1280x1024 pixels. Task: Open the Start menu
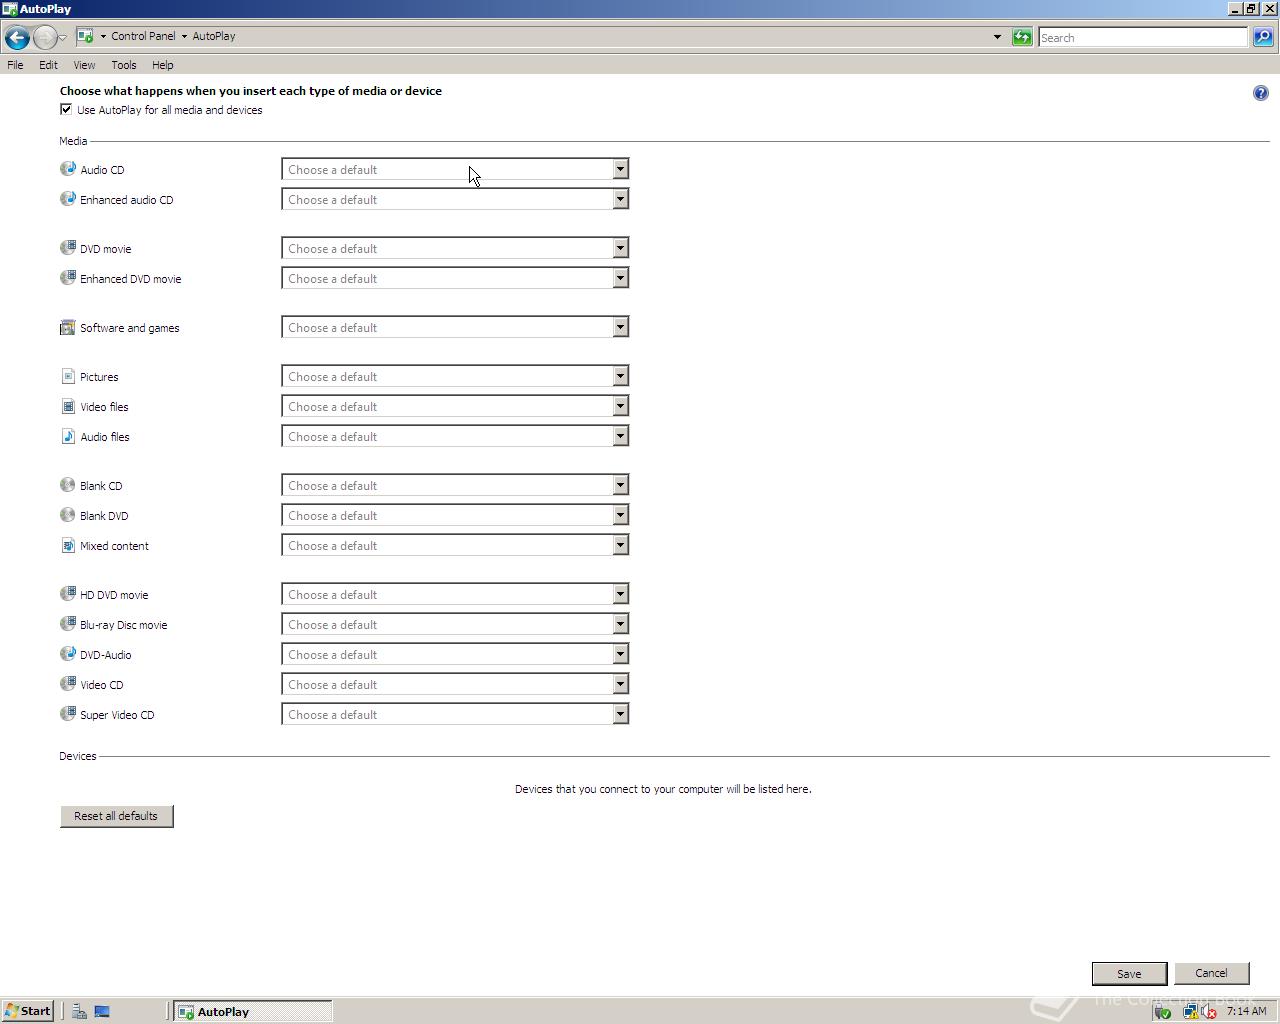pyautogui.click(x=27, y=1011)
